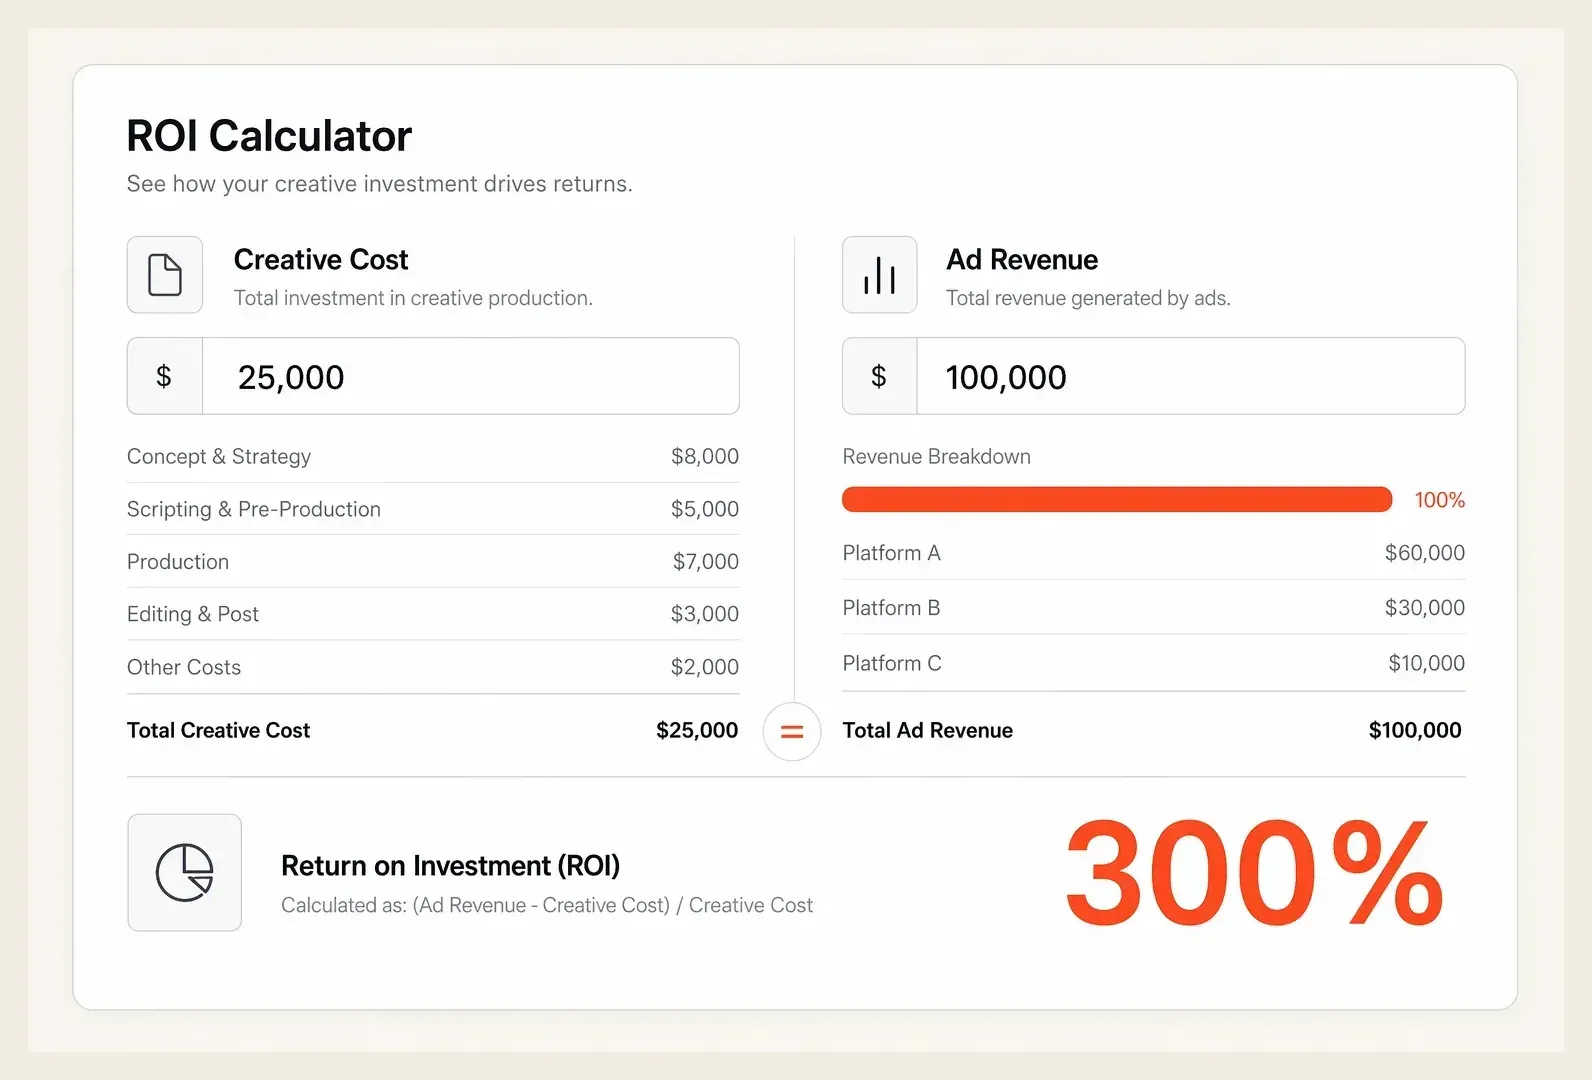1592x1080 pixels.
Task: Select the Other Costs row
Action: [433, 667]
